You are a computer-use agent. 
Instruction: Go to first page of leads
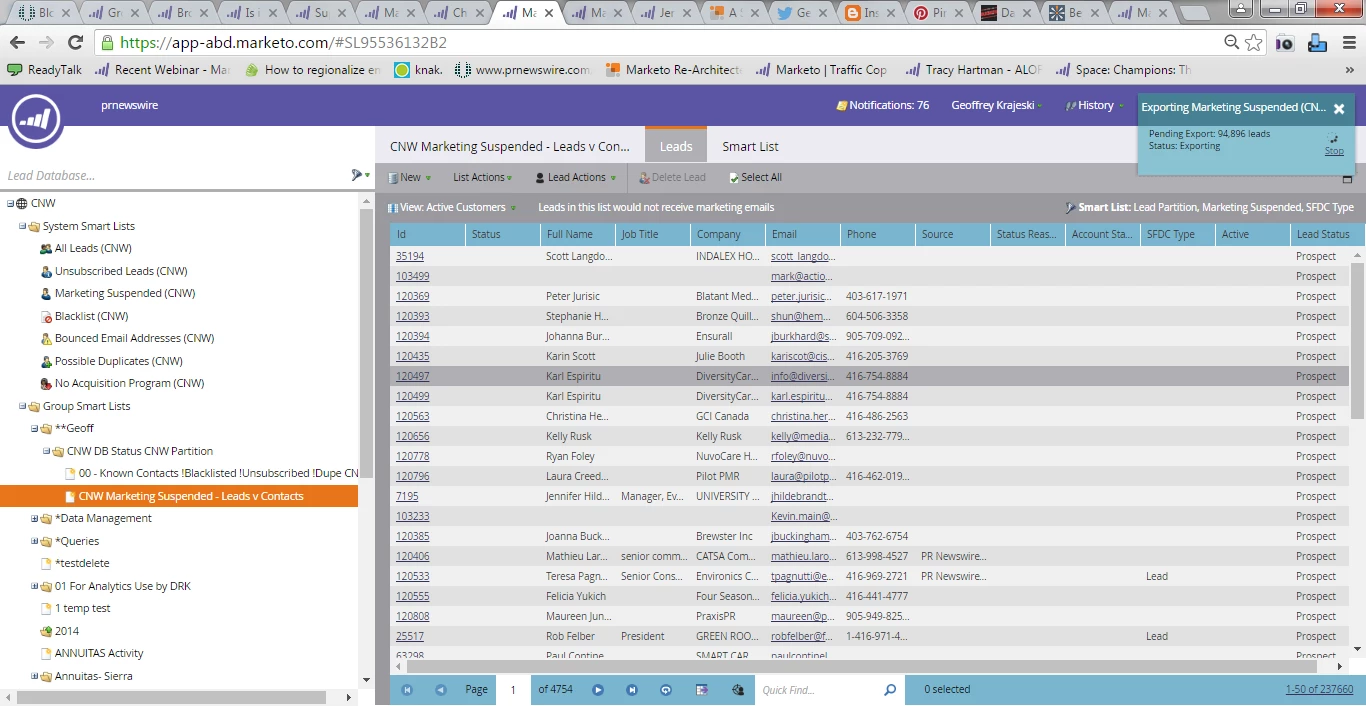click(407, 690)
